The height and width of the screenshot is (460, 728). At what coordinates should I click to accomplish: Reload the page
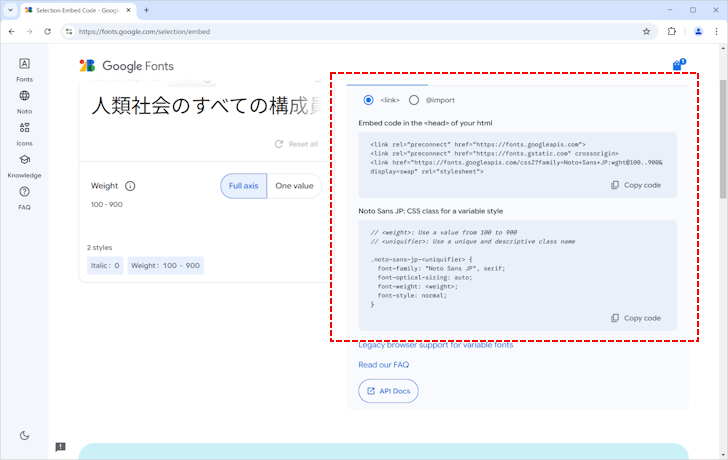point(47,32)
